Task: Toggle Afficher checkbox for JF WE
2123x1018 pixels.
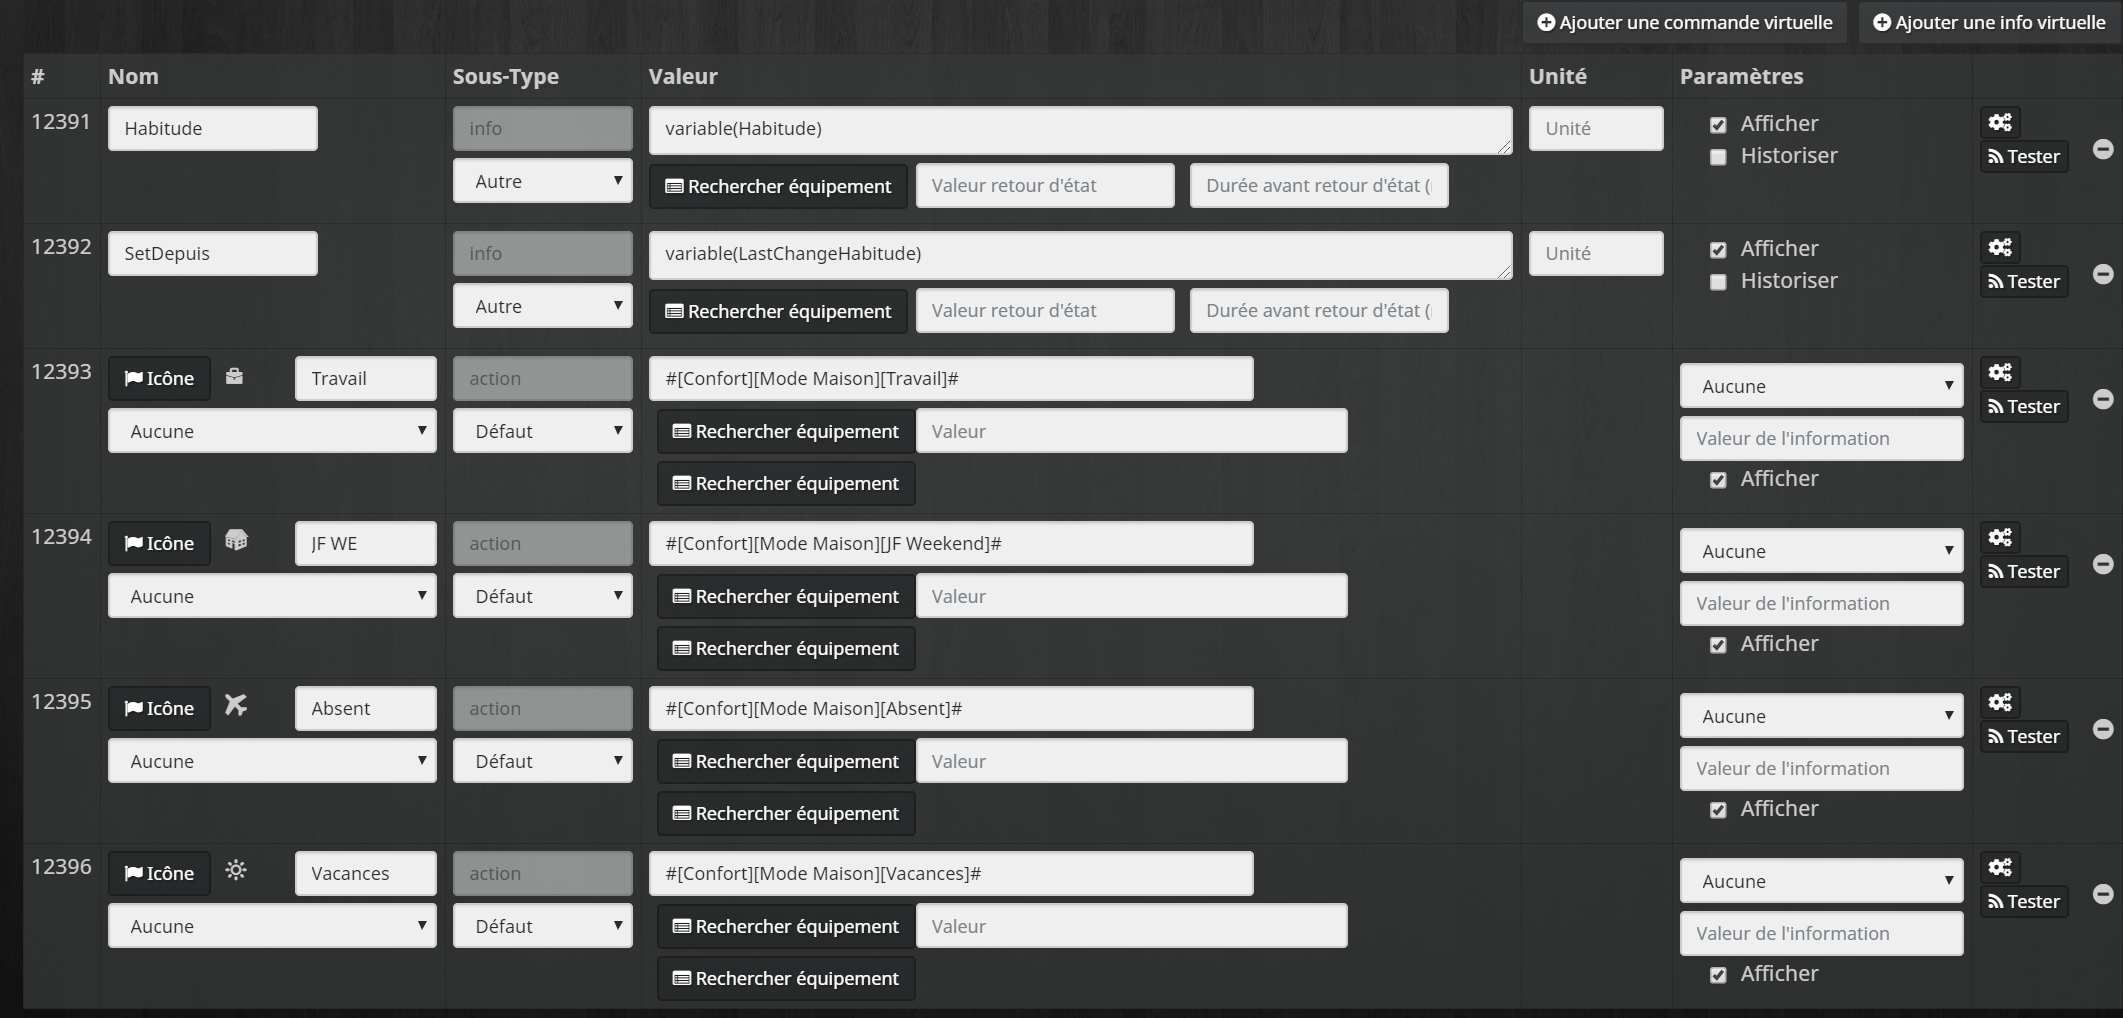Action: [x=1718, y=645]
